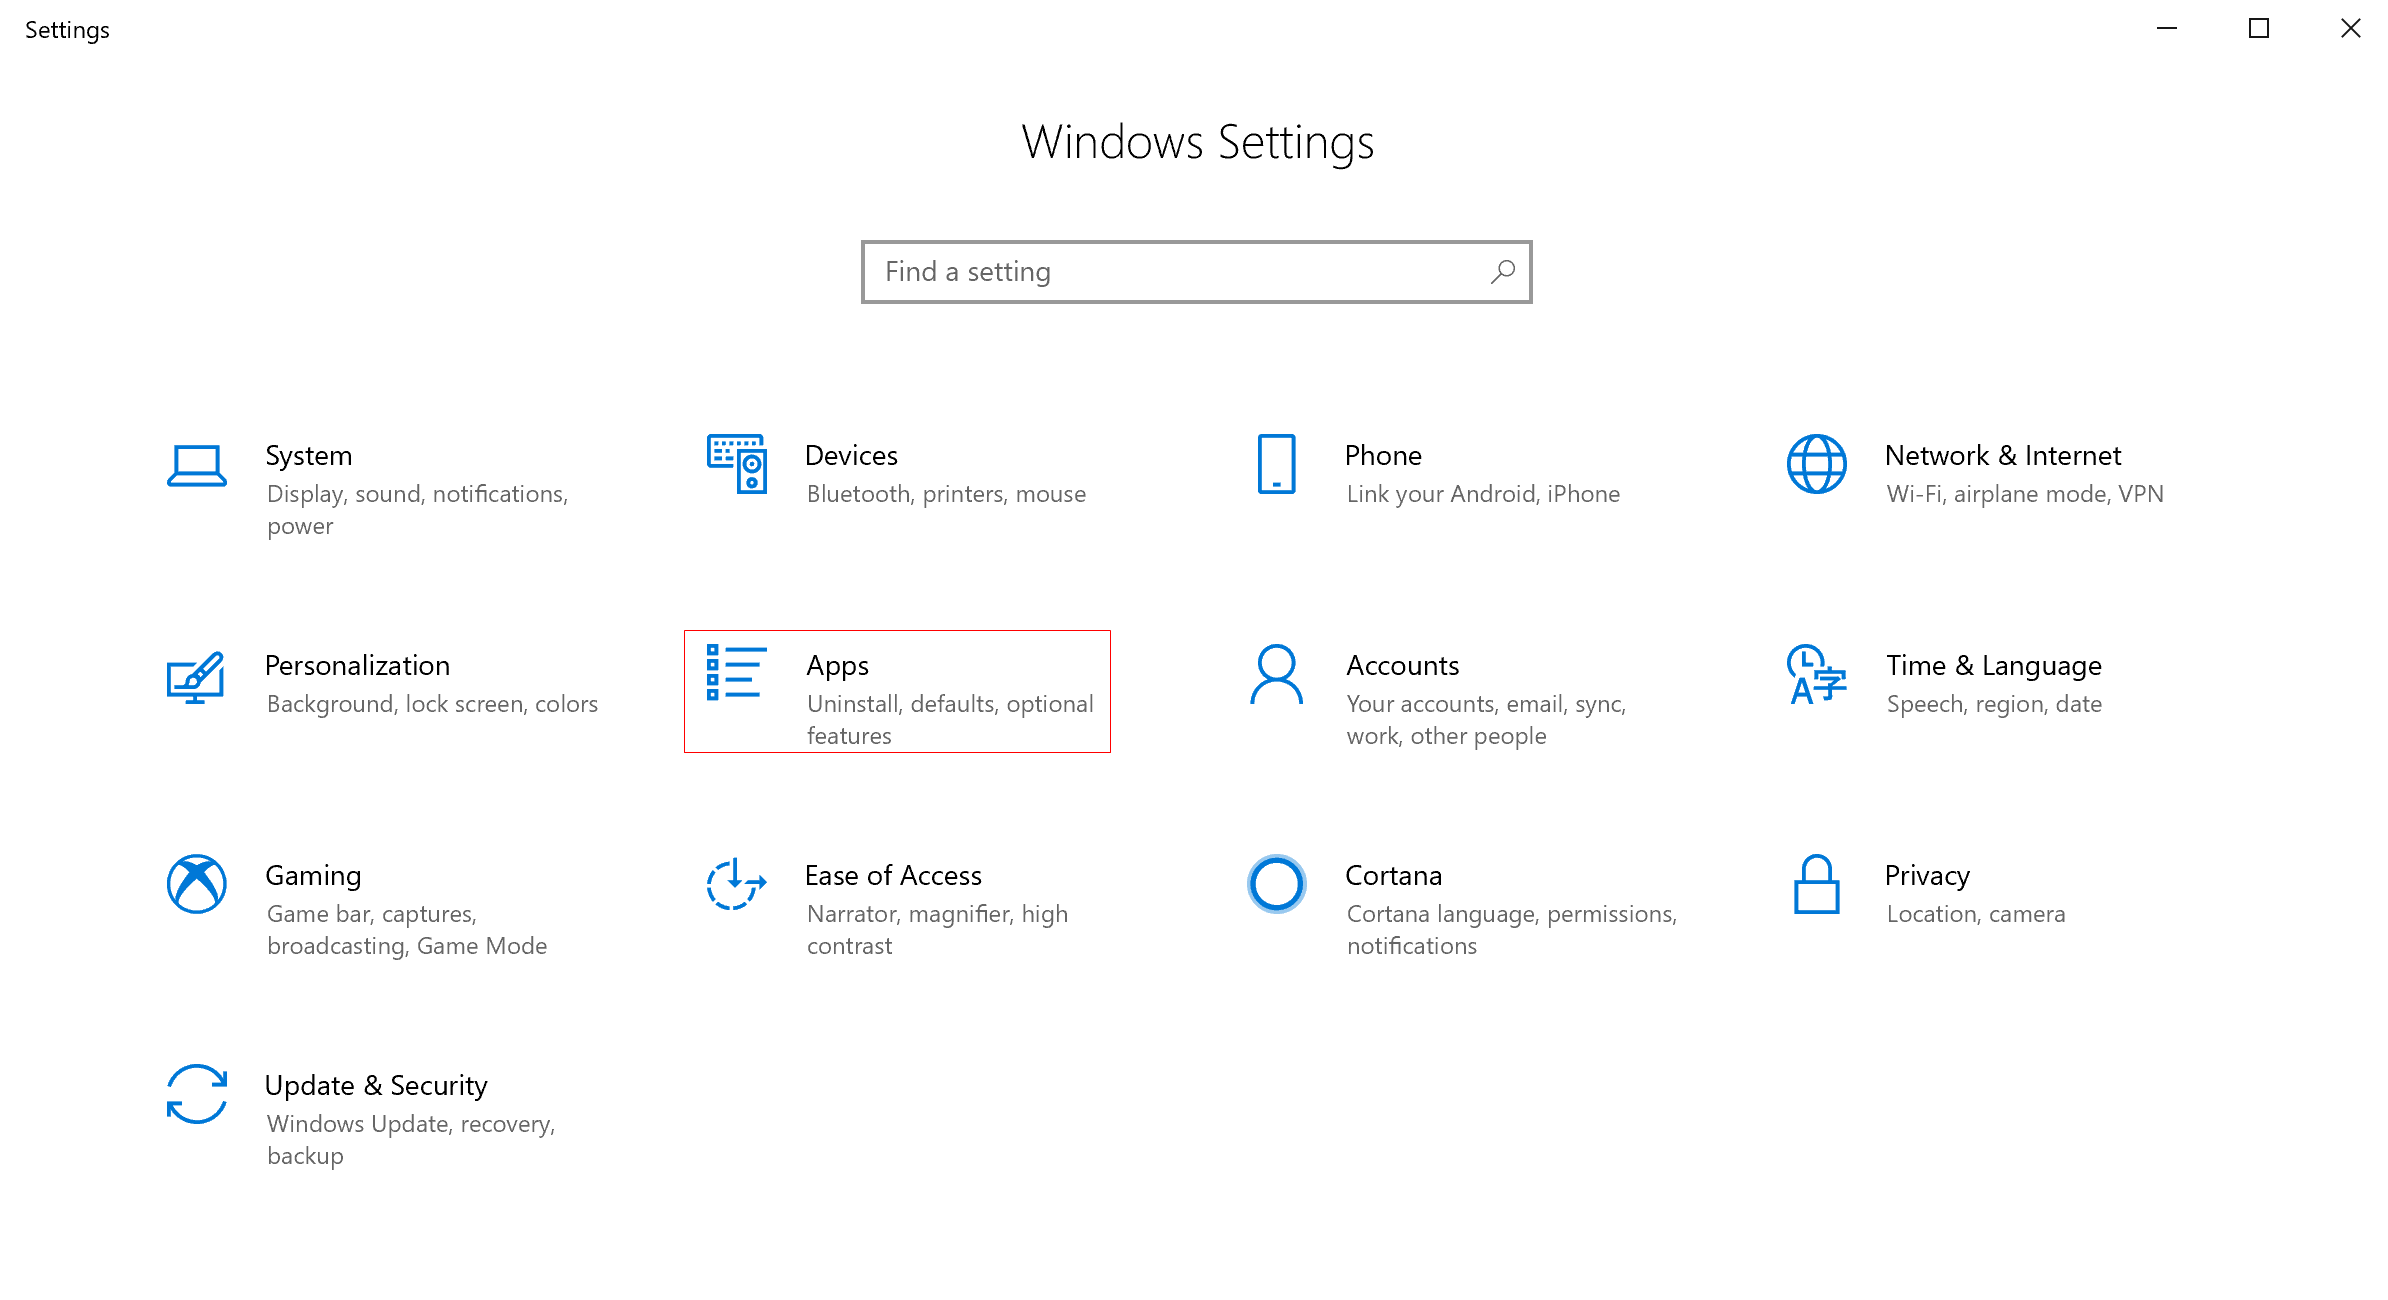
Task: Open Devices via the keyboard-speaker icon
Action: click(737, 464)
